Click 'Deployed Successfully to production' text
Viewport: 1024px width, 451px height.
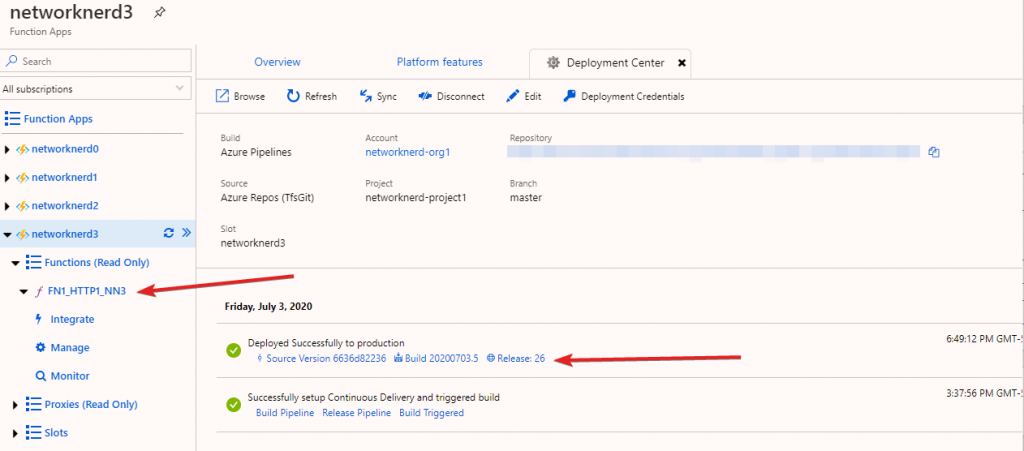(x=326, y=343)
